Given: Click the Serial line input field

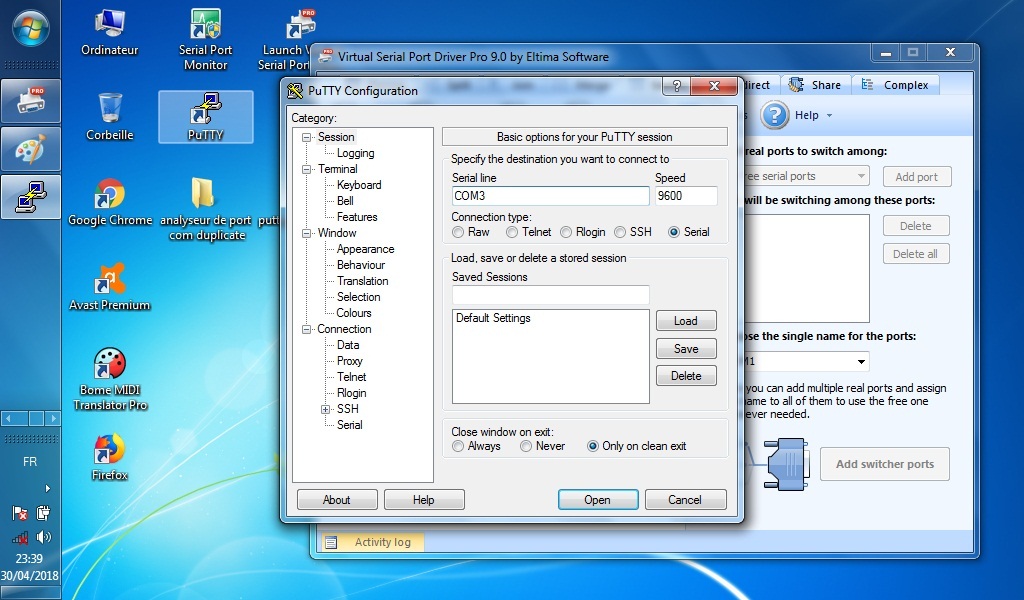Looking at the screenshot, I should click(551, 196).
